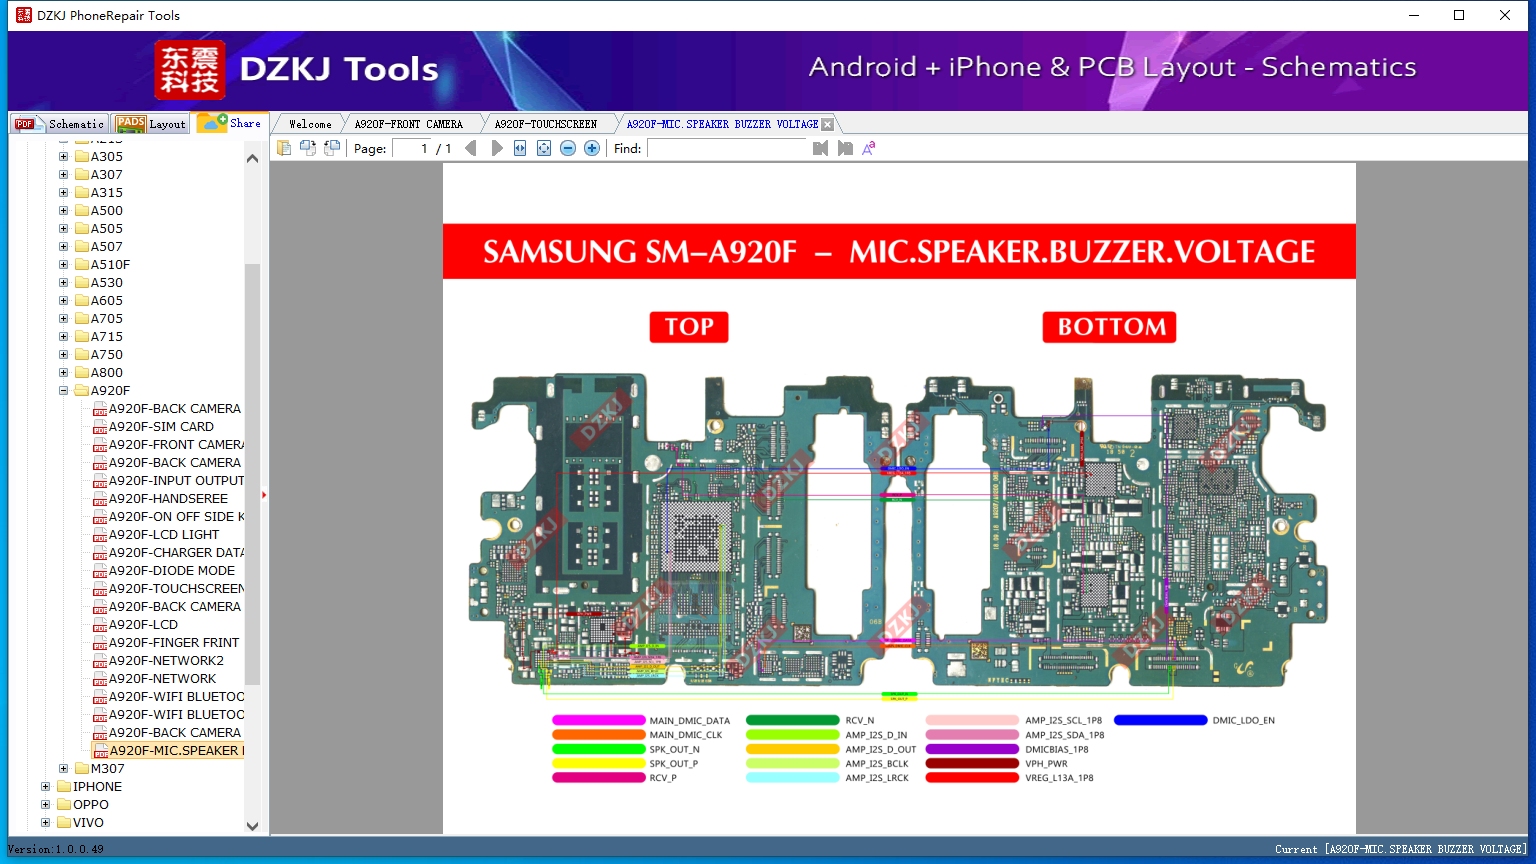Expand the M307 folder node
This screenshot has height=864, width=1536.
tap(63, 768)
